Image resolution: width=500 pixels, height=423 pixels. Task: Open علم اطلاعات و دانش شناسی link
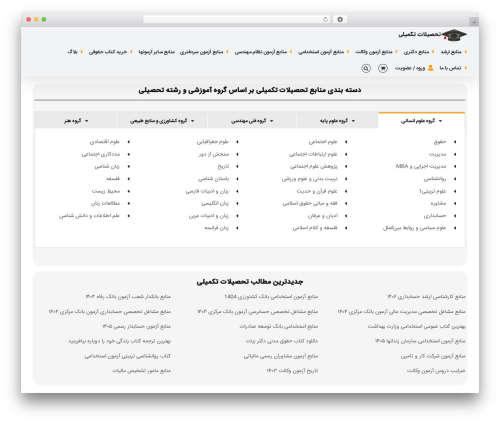pyautogui.click(x=89, y=216)
